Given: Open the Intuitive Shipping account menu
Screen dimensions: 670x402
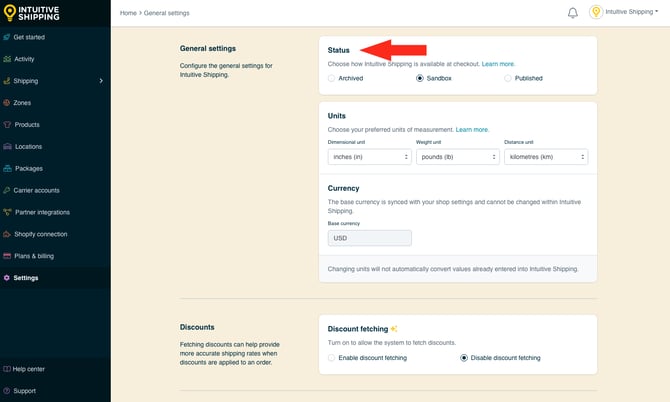Looking at the screenshot, I should click(631, 12).
